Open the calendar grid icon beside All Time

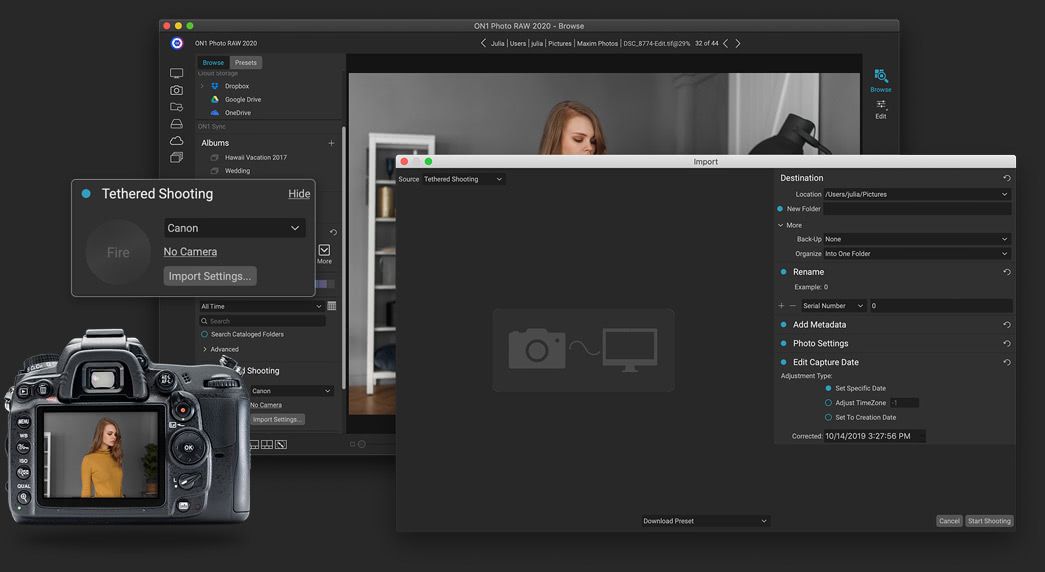coord(332,306)
